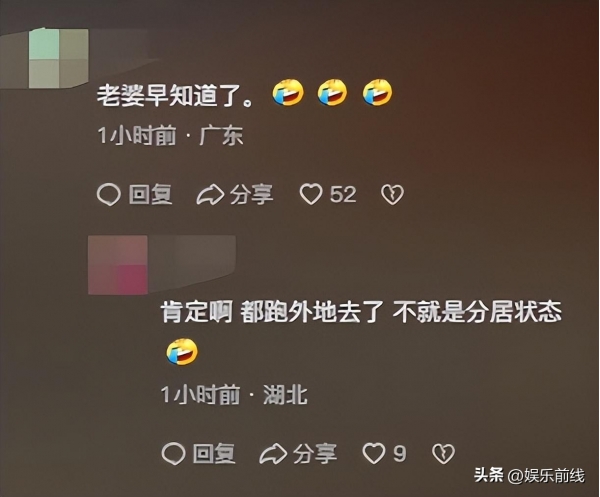Click the 1小时前 · 广东 timestamp
This screenshot has height=497, width=600.
(x=170, y=135)
